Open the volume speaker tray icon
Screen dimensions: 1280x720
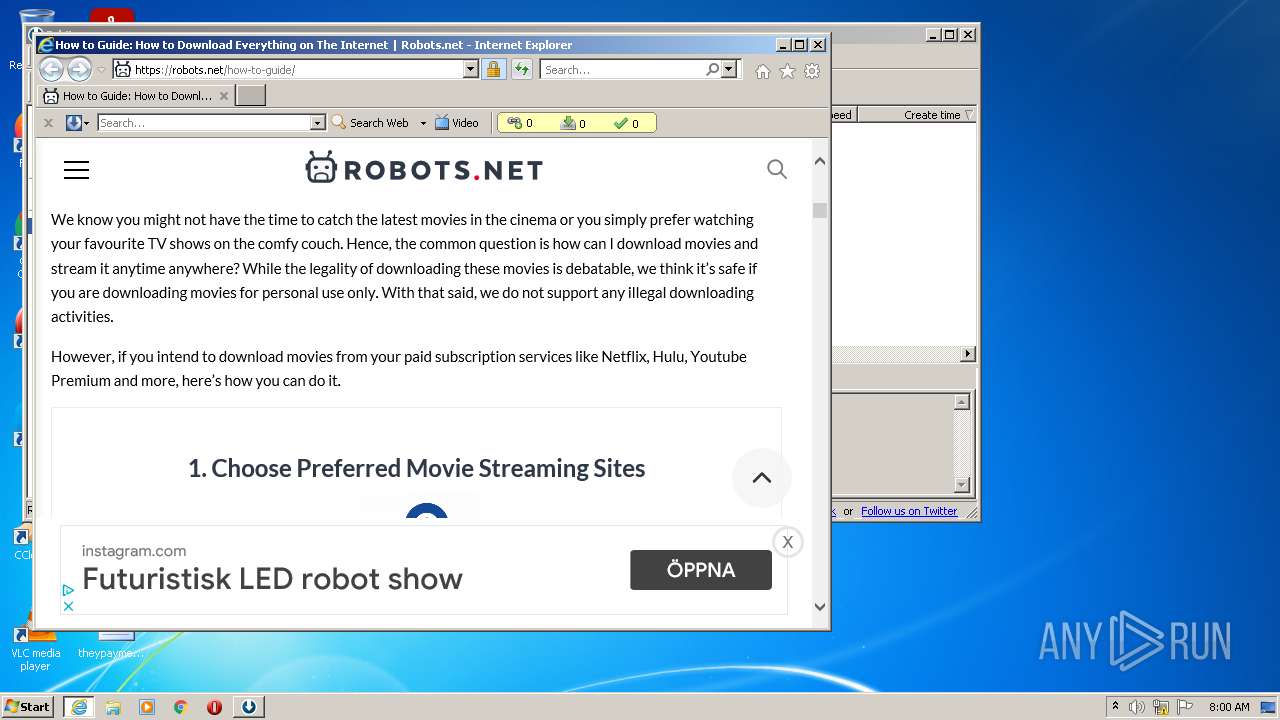pos(1137,707)
